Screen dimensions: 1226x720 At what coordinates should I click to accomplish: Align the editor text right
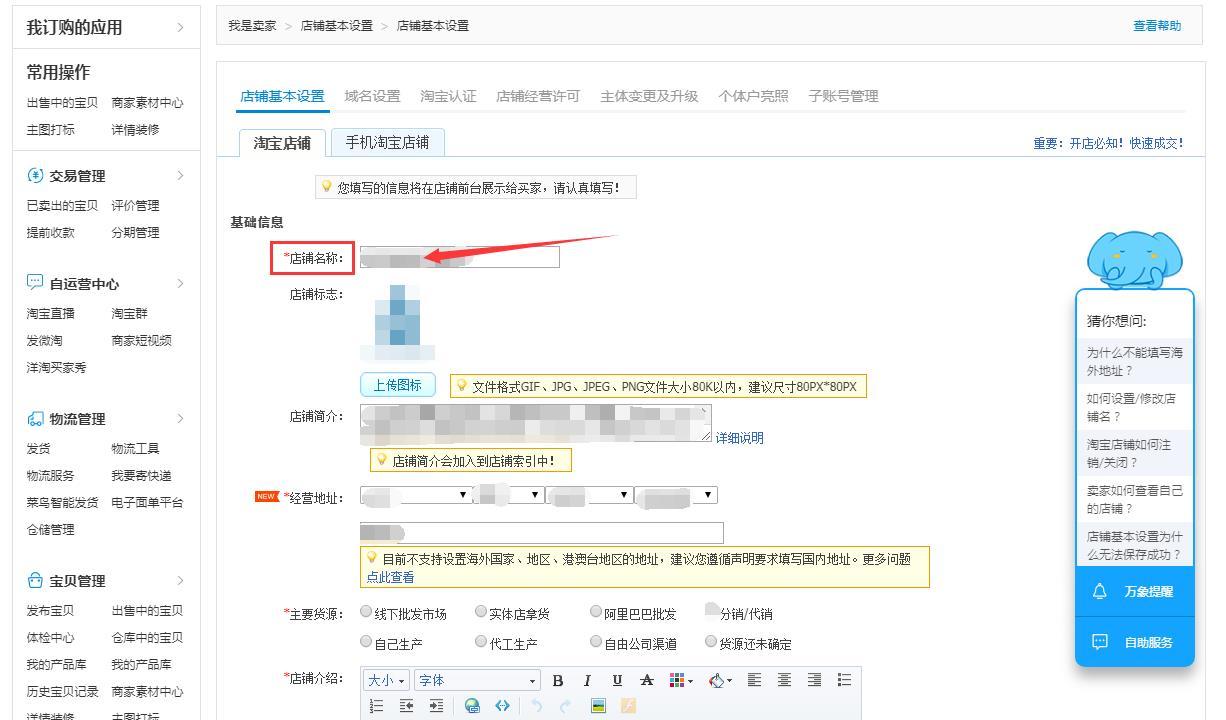[814, 680]
